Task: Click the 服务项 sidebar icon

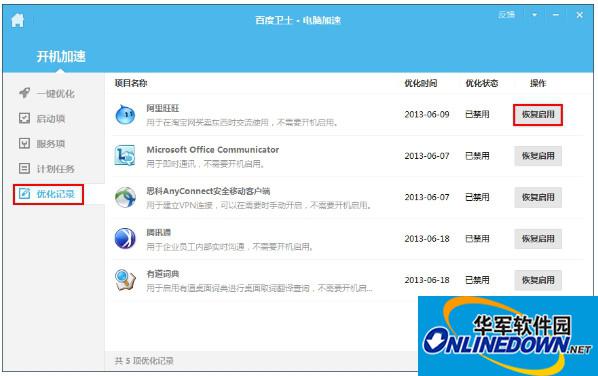Action: [x=24, y=143]
